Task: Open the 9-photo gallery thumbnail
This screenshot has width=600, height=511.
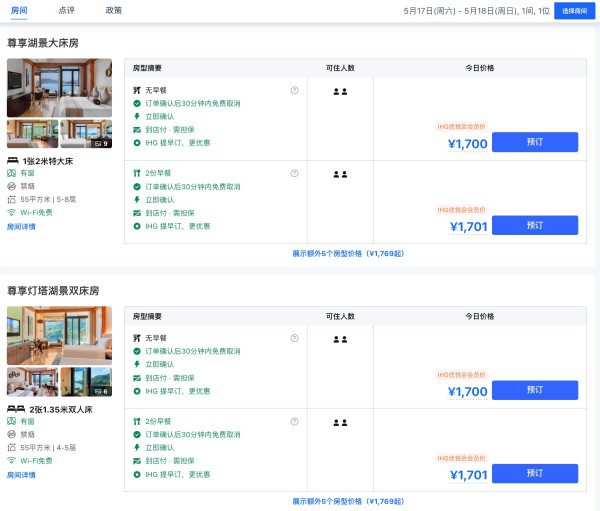Action: point(86,134)
